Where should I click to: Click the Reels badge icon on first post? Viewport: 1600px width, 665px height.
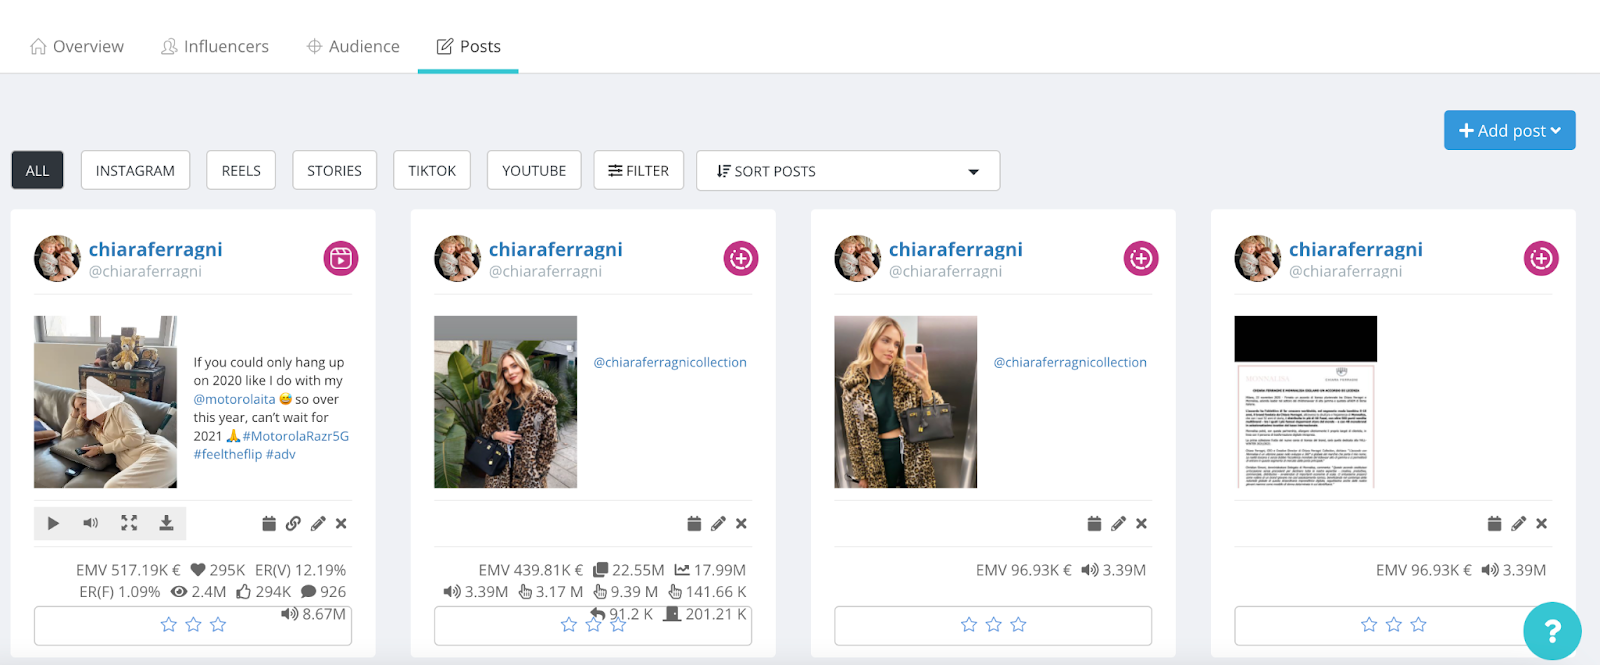pos(341,259)
